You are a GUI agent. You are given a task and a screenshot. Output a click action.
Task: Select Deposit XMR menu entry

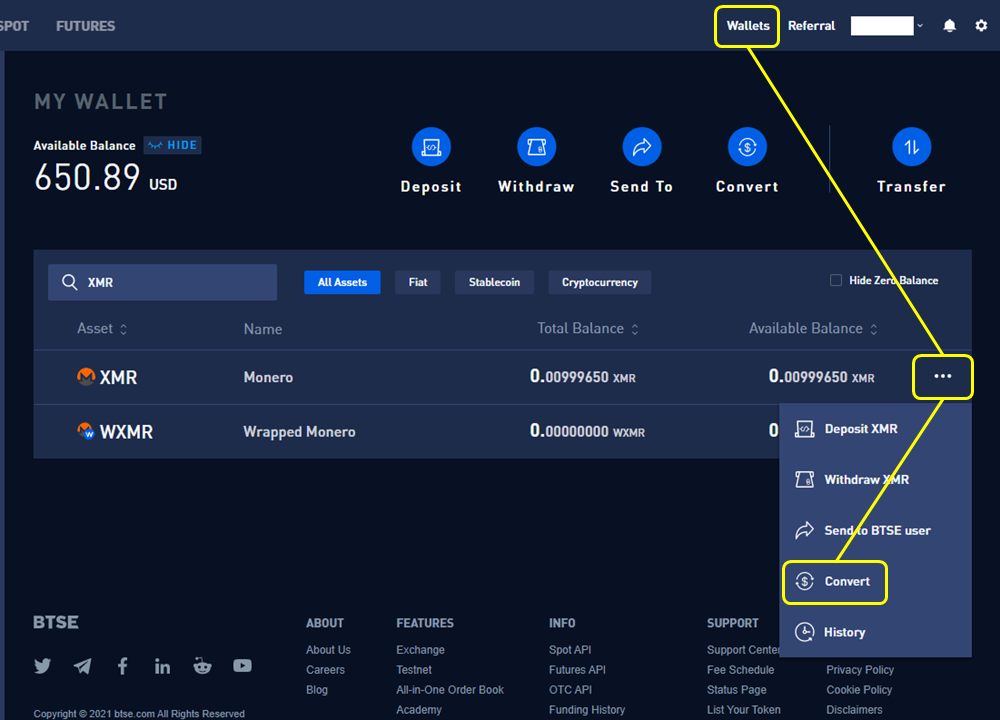coord(875,429)
